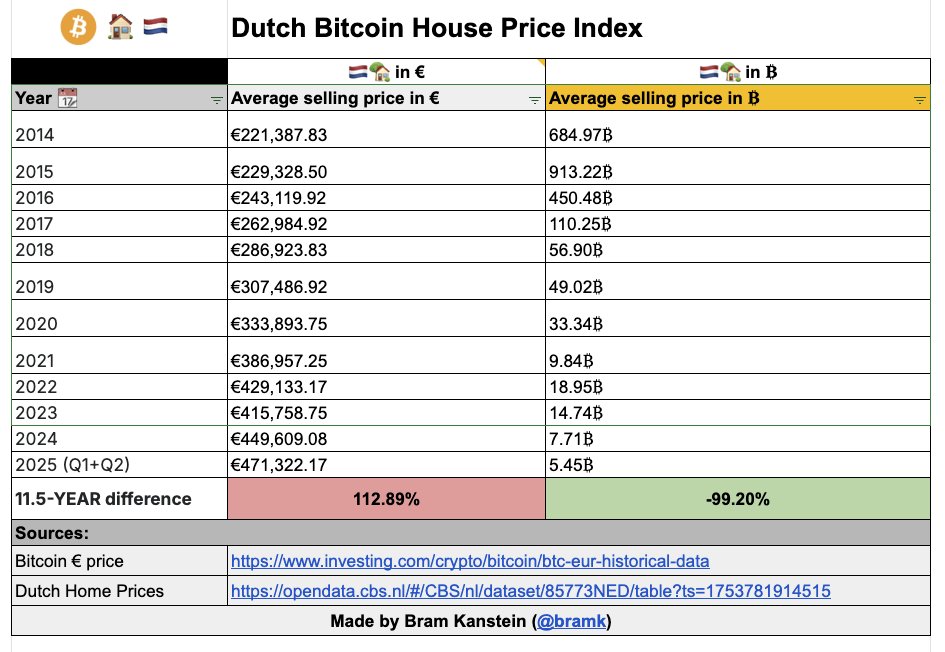The image size is (945, 652).
Task: Open the Bitcoin selling price filter
Action: 919,100
